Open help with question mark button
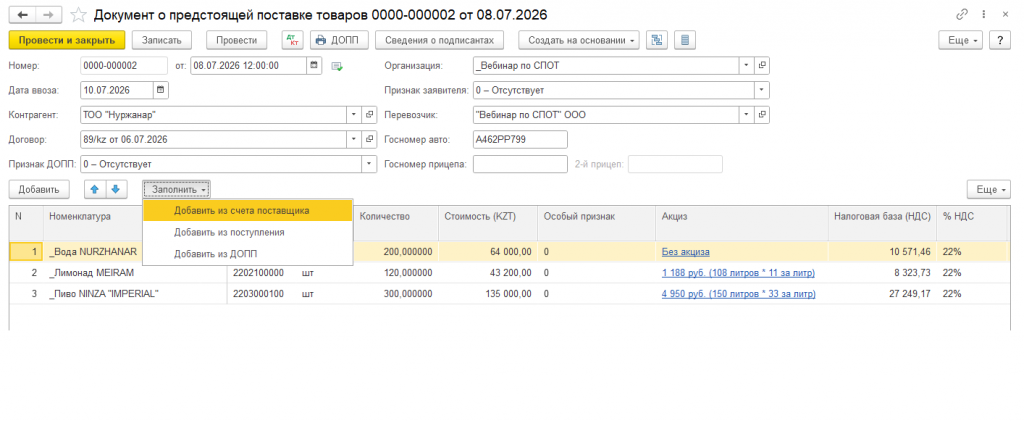The width and height of the screenshot is (1024, 421). click(x=1000, y=40)
